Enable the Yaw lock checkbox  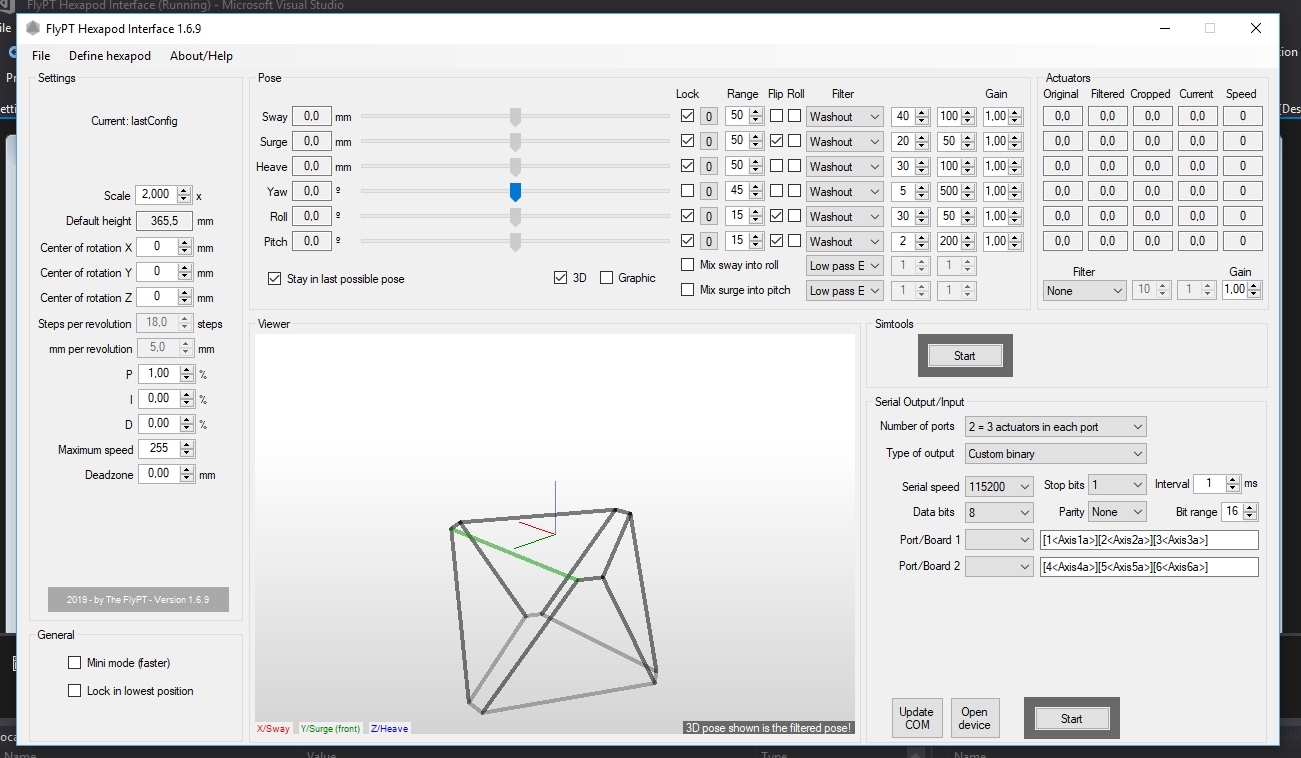687,191
